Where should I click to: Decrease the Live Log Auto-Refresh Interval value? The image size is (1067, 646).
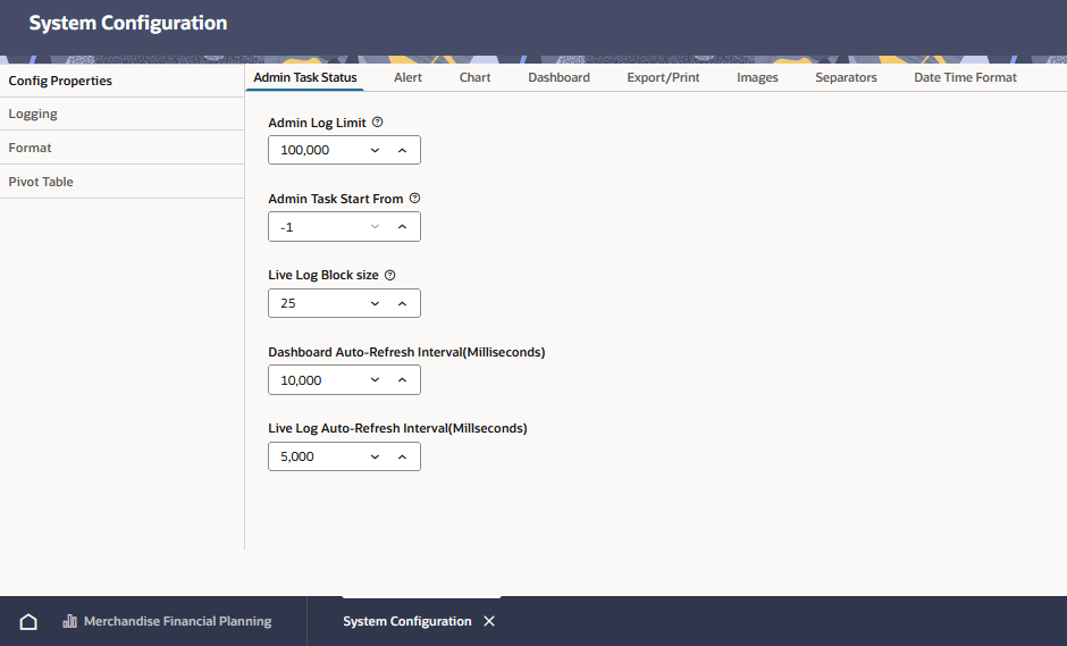[x=375, y=457]
